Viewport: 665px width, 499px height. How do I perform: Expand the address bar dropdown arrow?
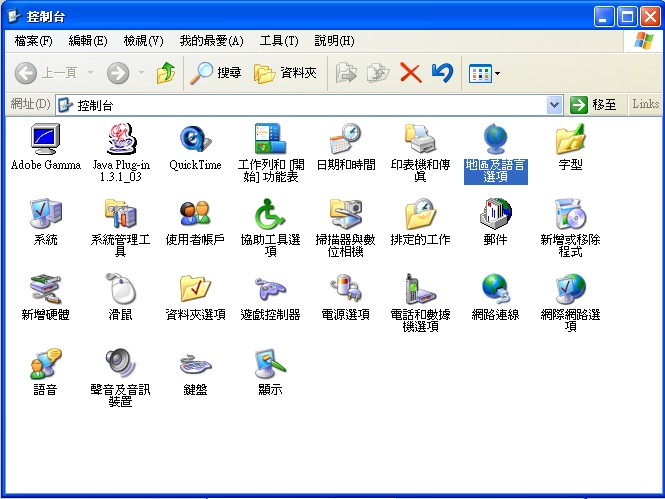click(554, 105)
